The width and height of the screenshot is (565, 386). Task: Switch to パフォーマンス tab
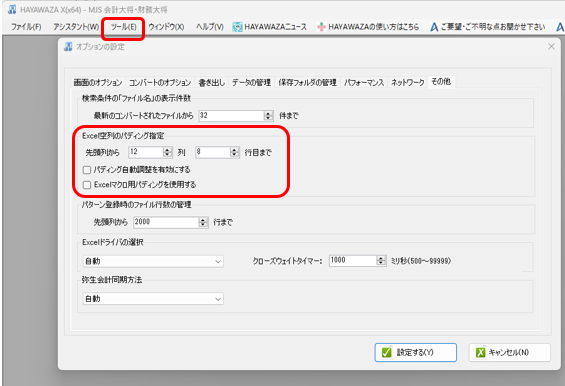pos(364,83)
